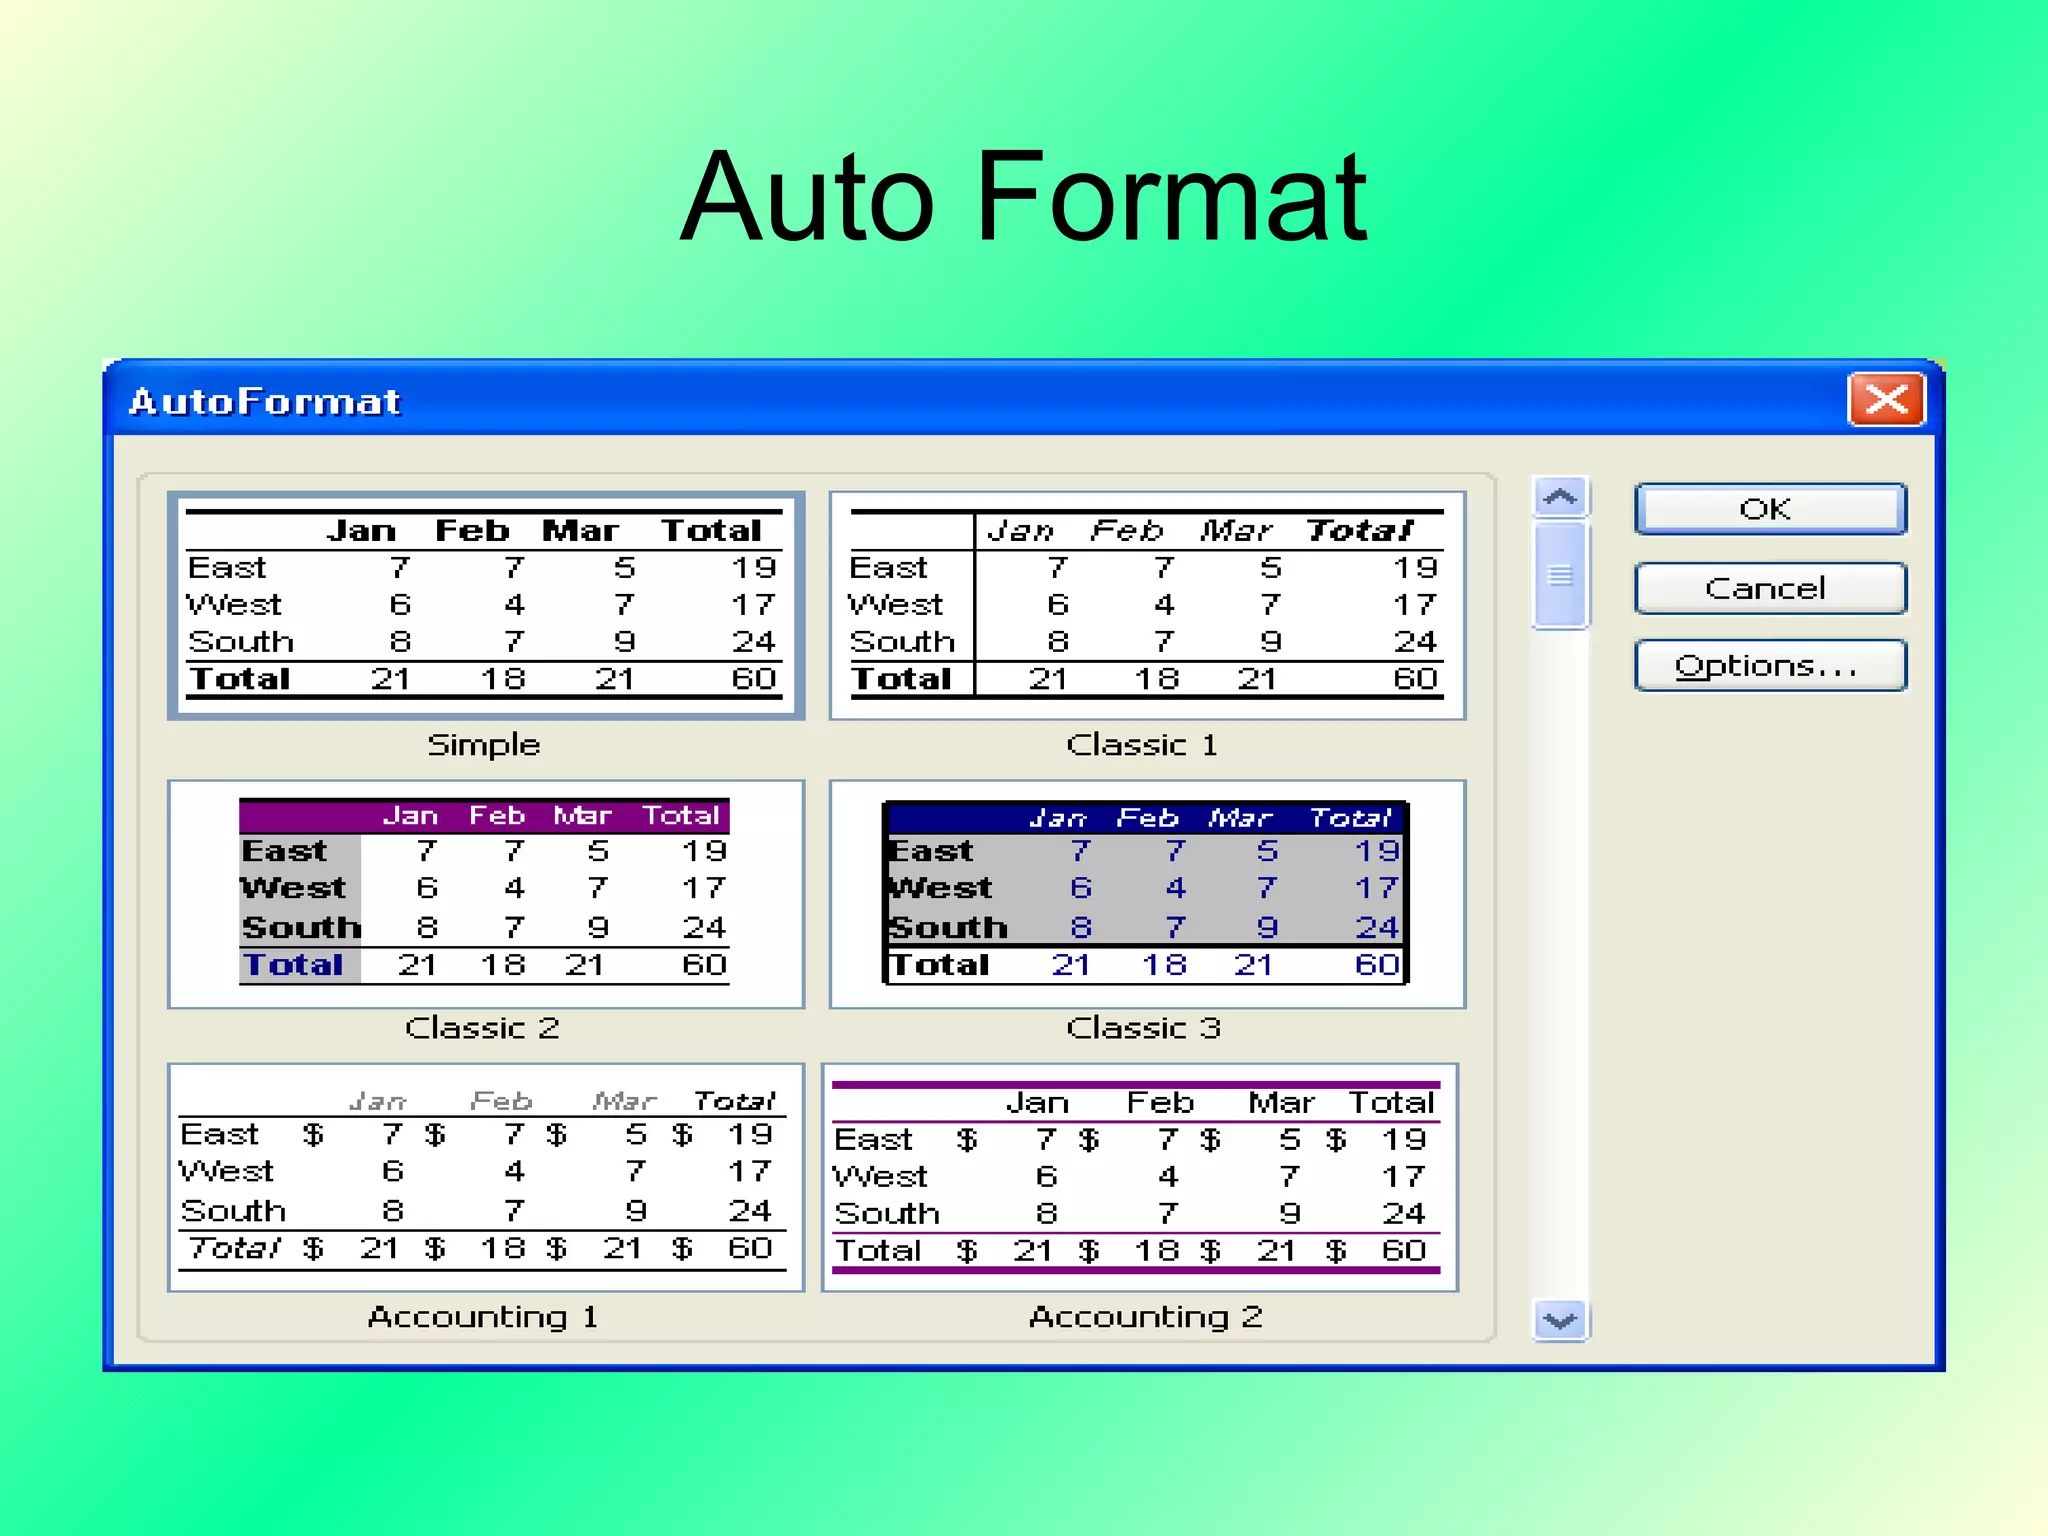Click the OK button

pos(1770,509)
